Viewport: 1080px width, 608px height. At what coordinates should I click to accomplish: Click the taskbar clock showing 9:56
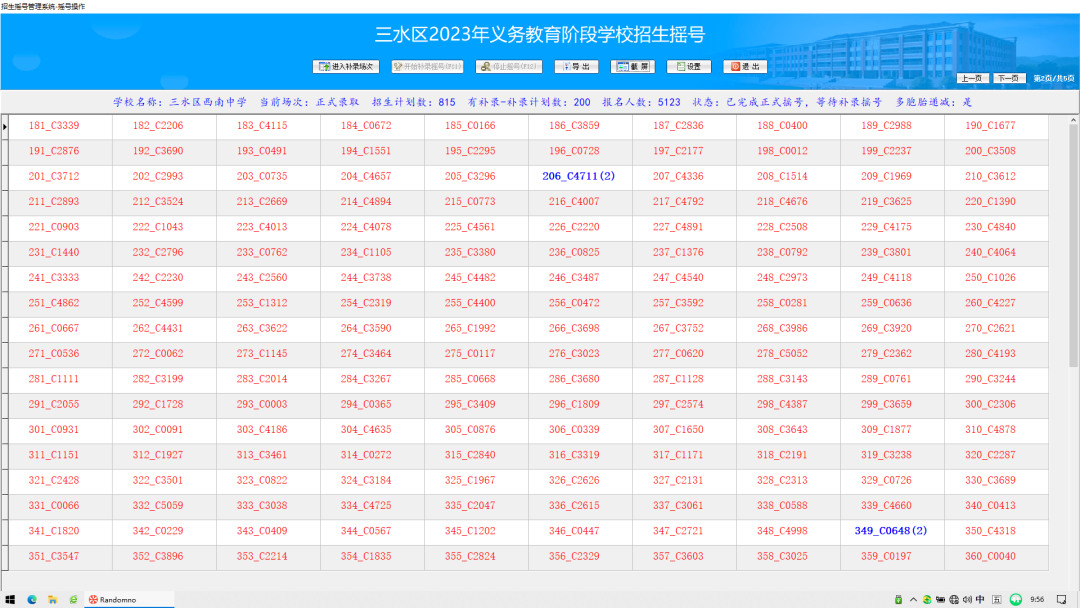(x=1037, y=600)
